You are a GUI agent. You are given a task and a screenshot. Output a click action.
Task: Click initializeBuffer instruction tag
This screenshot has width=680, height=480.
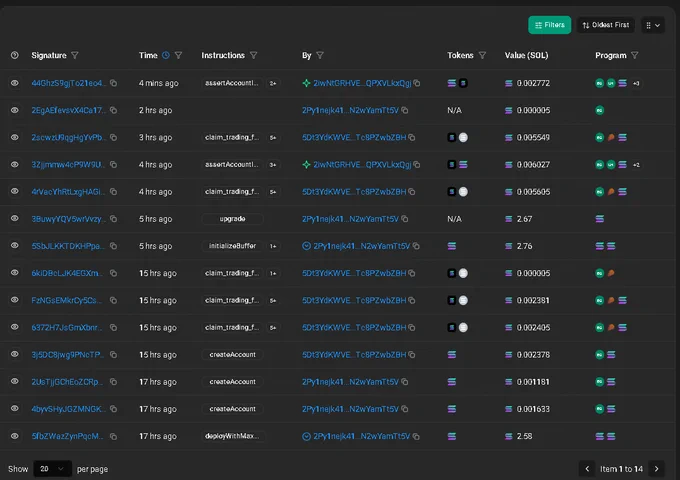click(232, 246)
